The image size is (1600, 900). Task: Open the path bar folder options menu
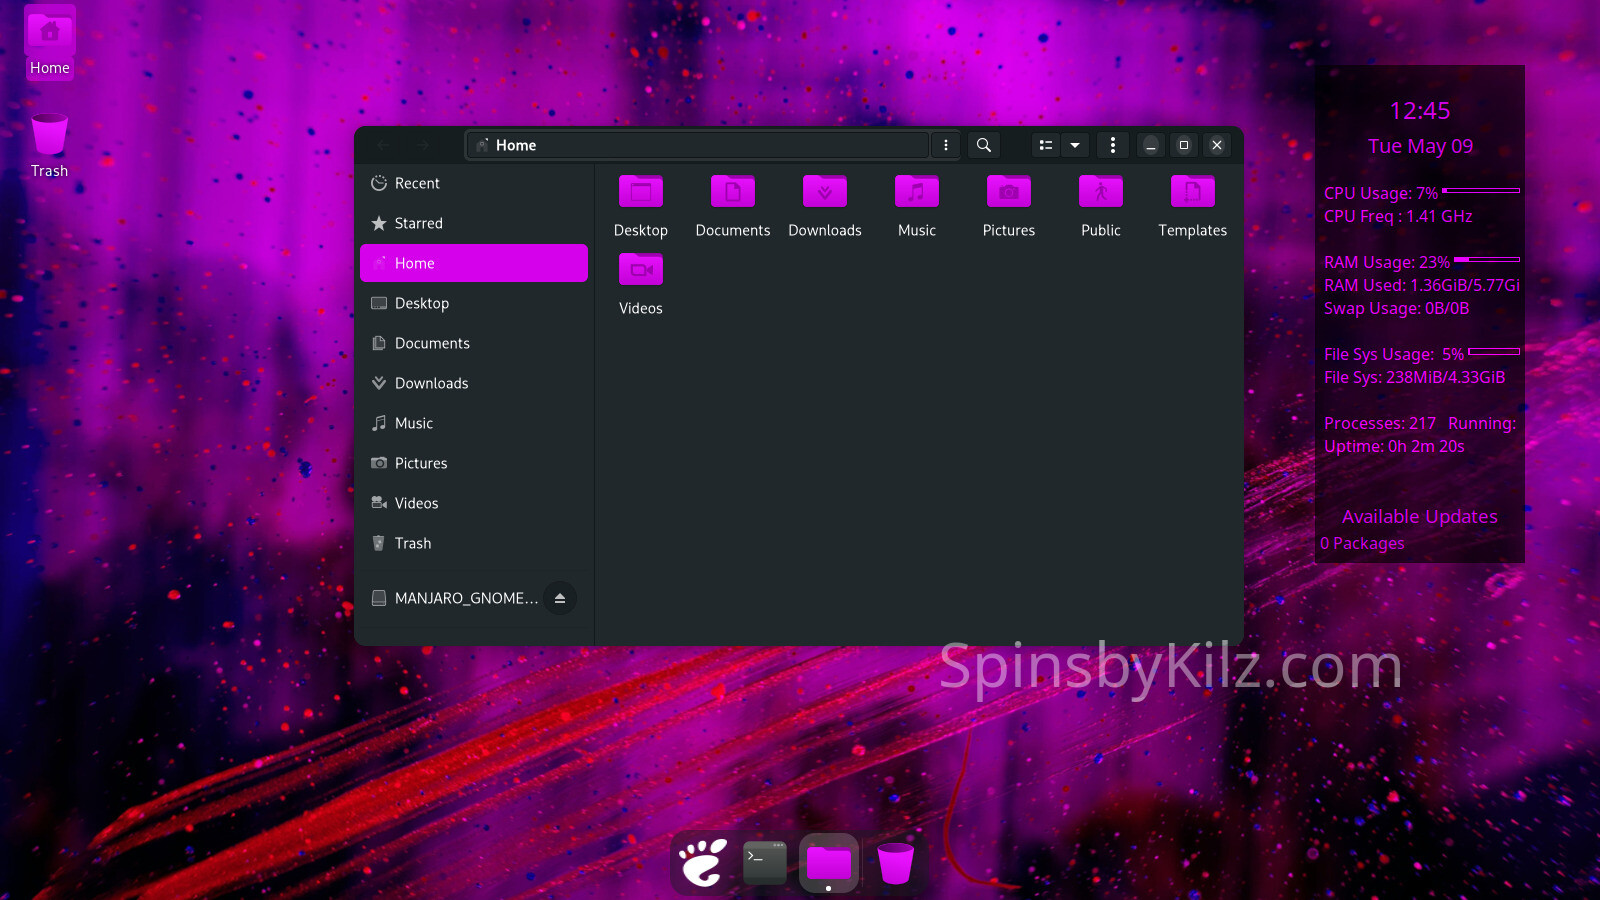[x=946, y=145]
